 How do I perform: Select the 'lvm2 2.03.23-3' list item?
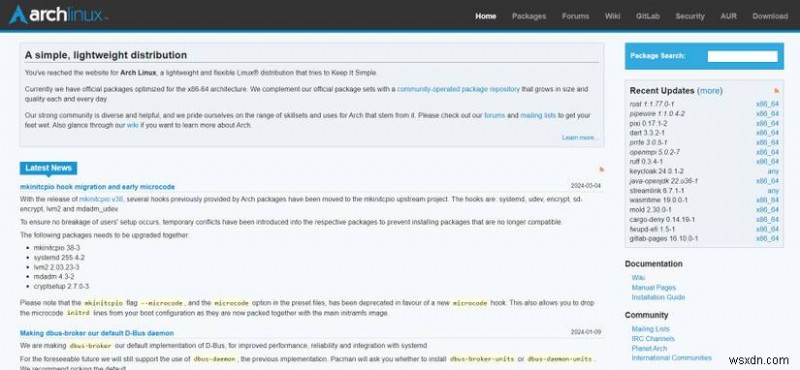pyautogui.click(x=56, y=267)
